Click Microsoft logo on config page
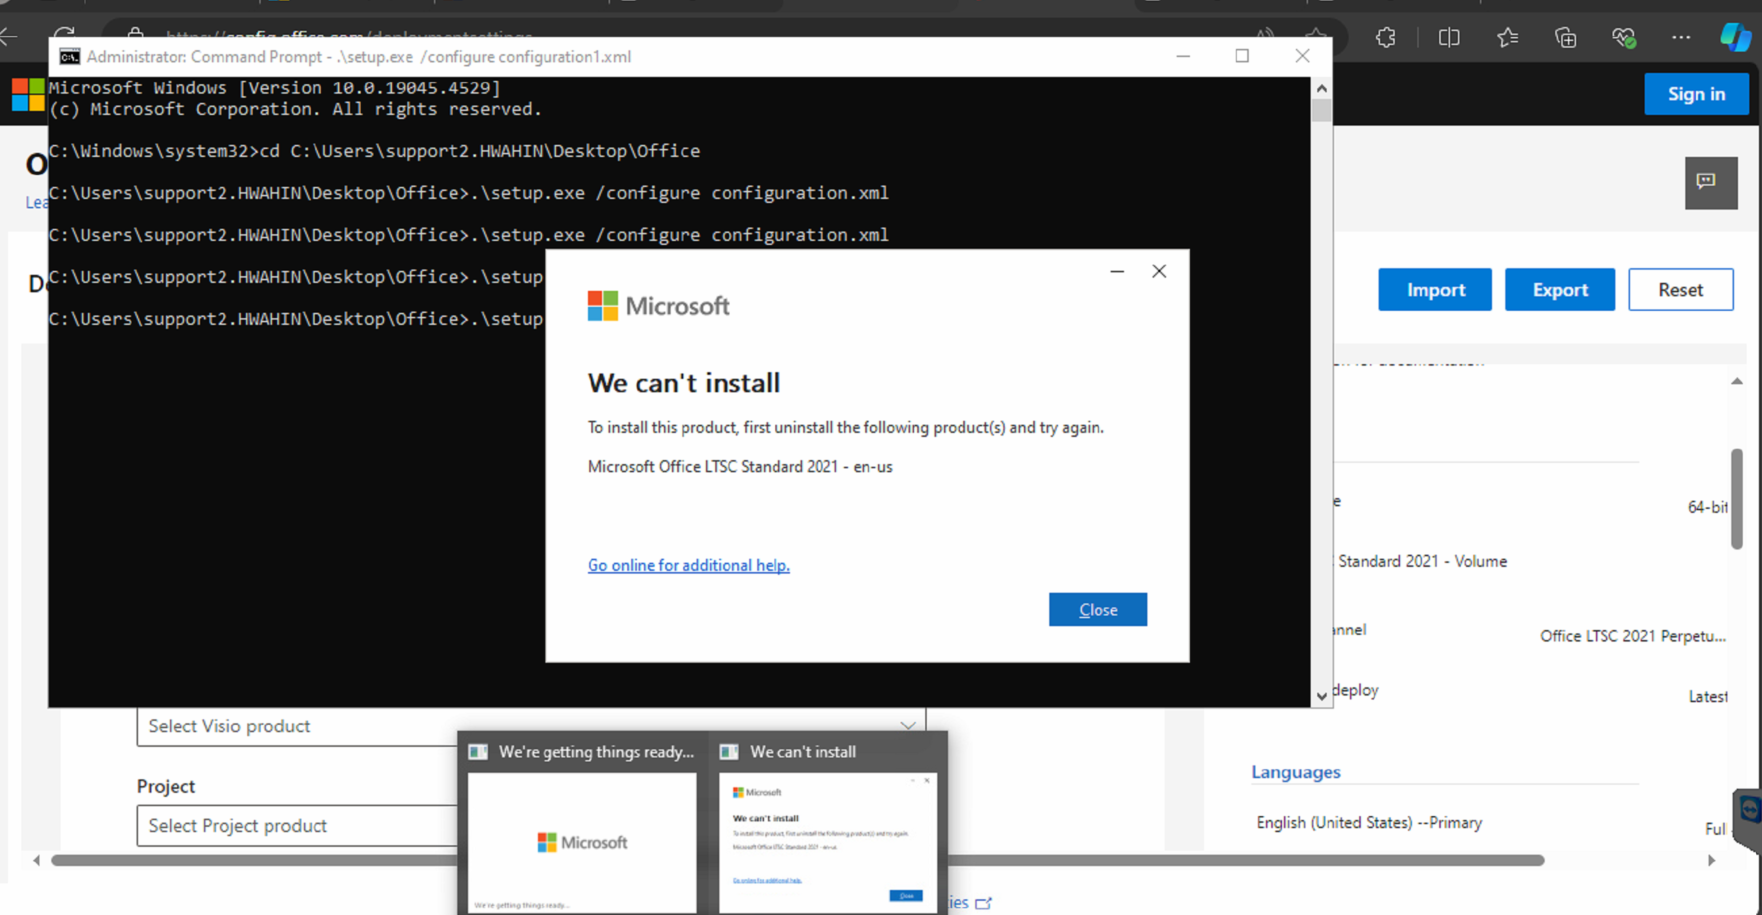The width and height of the screenshot is (1762, 915). point(28,94)
